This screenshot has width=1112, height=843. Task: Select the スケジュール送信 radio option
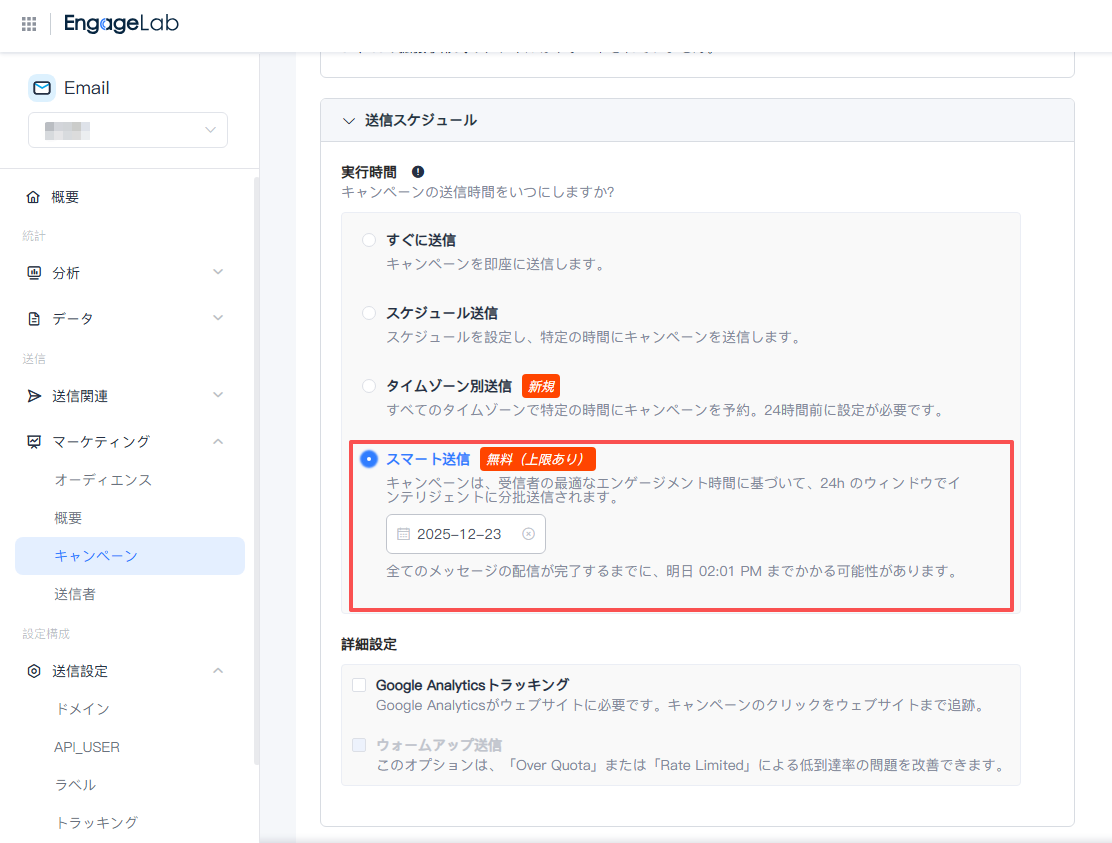coord(369,313)
